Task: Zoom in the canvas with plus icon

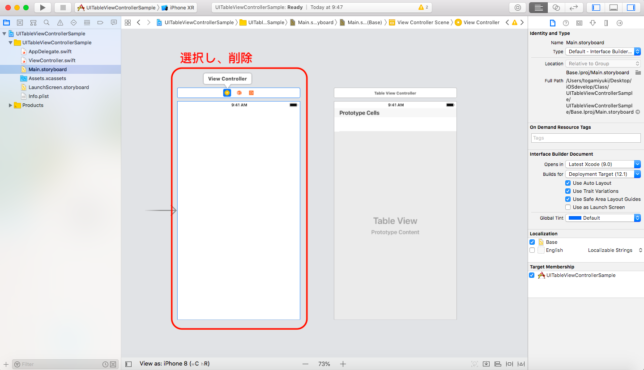Action: click(343, 364)
